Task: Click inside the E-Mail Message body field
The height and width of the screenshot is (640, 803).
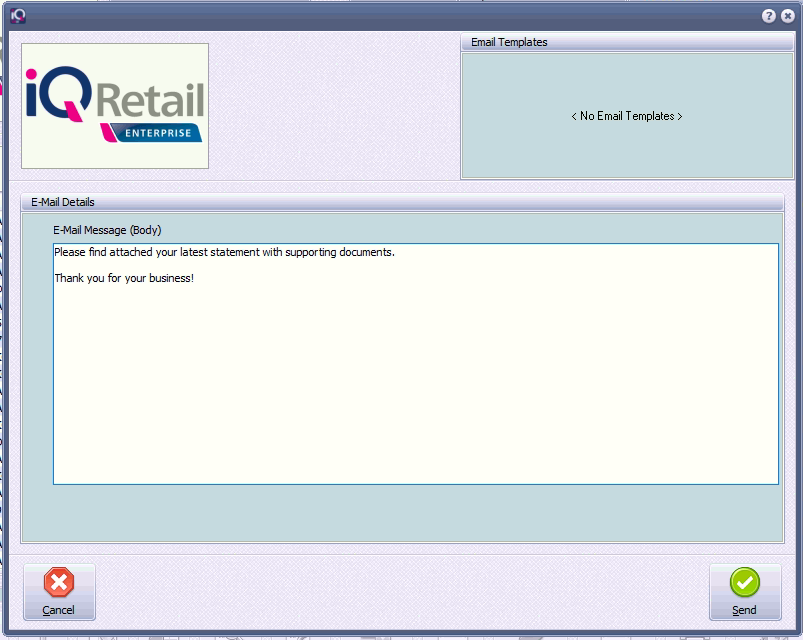Action: pyautogui.click(x=416, y=364)
